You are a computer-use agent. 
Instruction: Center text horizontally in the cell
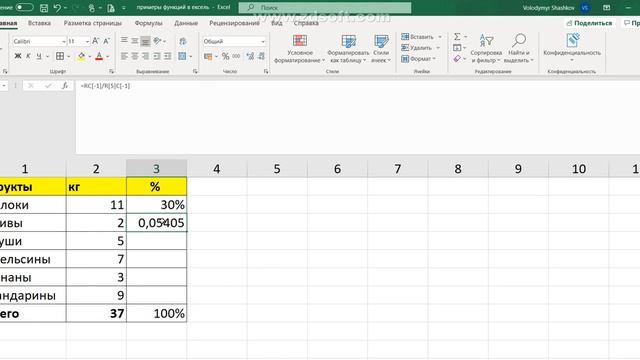coord(135,56)
